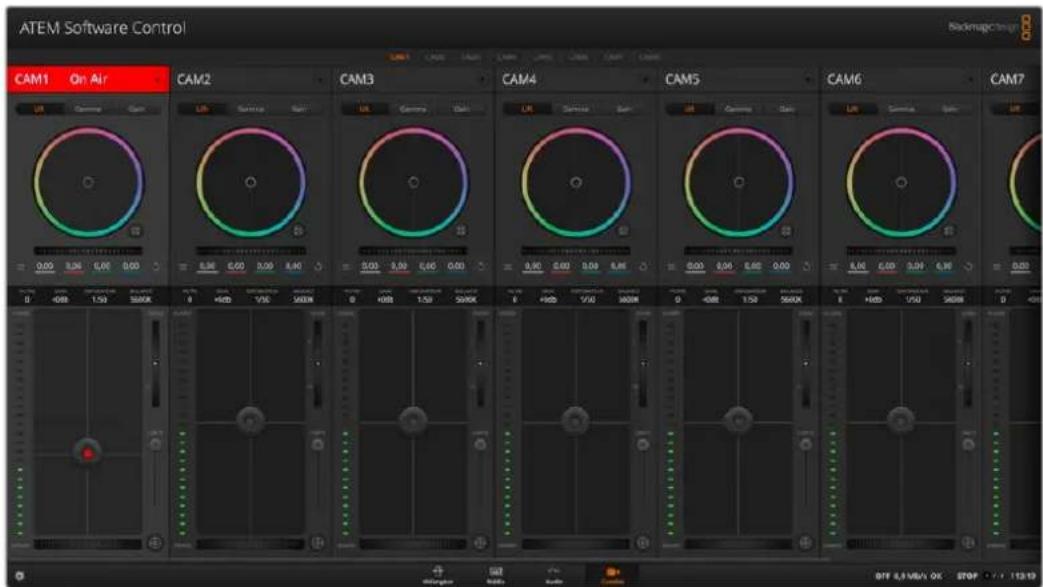
Task: Open the CAM6 color corrector view icon
Action: (x=949, y=230)
